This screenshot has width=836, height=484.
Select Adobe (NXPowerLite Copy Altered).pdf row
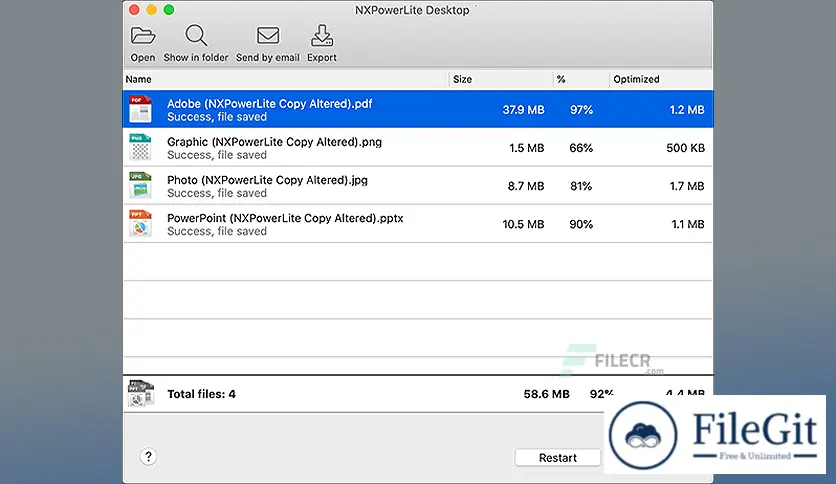(x=418, y=109)
